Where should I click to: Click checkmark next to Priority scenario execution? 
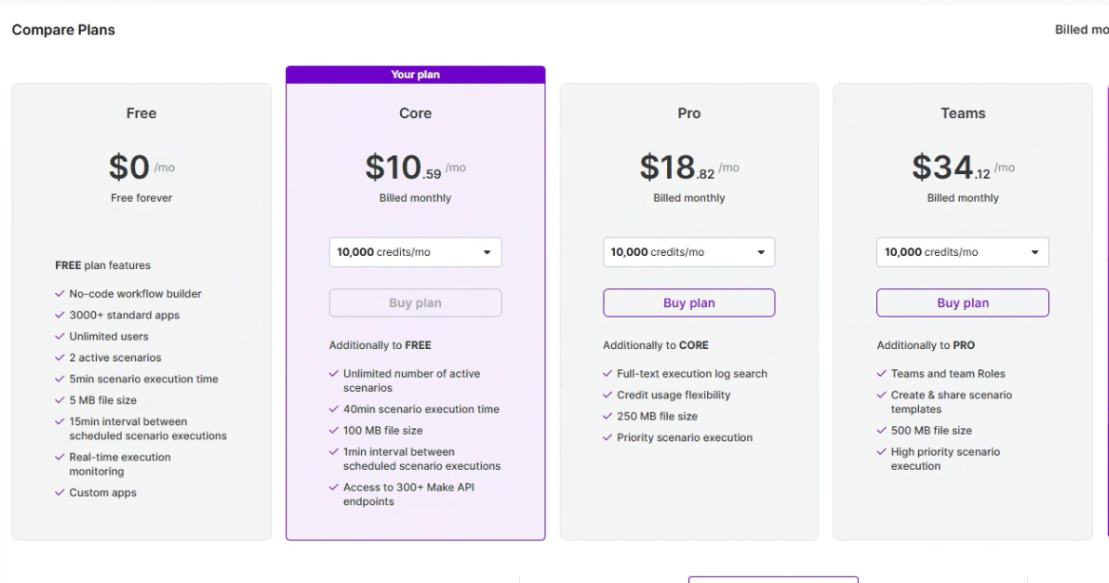607,438
